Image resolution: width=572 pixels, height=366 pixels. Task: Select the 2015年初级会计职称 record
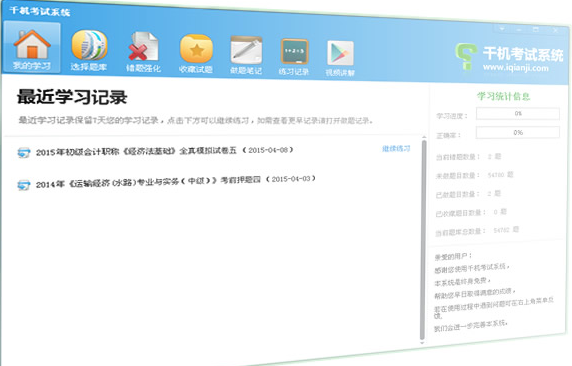pos(164,151)
